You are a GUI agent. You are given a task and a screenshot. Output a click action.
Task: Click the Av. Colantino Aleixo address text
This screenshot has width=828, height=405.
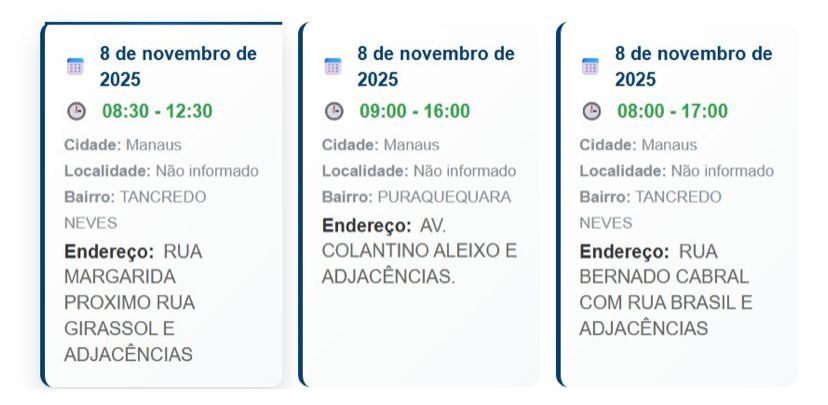(419, 251)
